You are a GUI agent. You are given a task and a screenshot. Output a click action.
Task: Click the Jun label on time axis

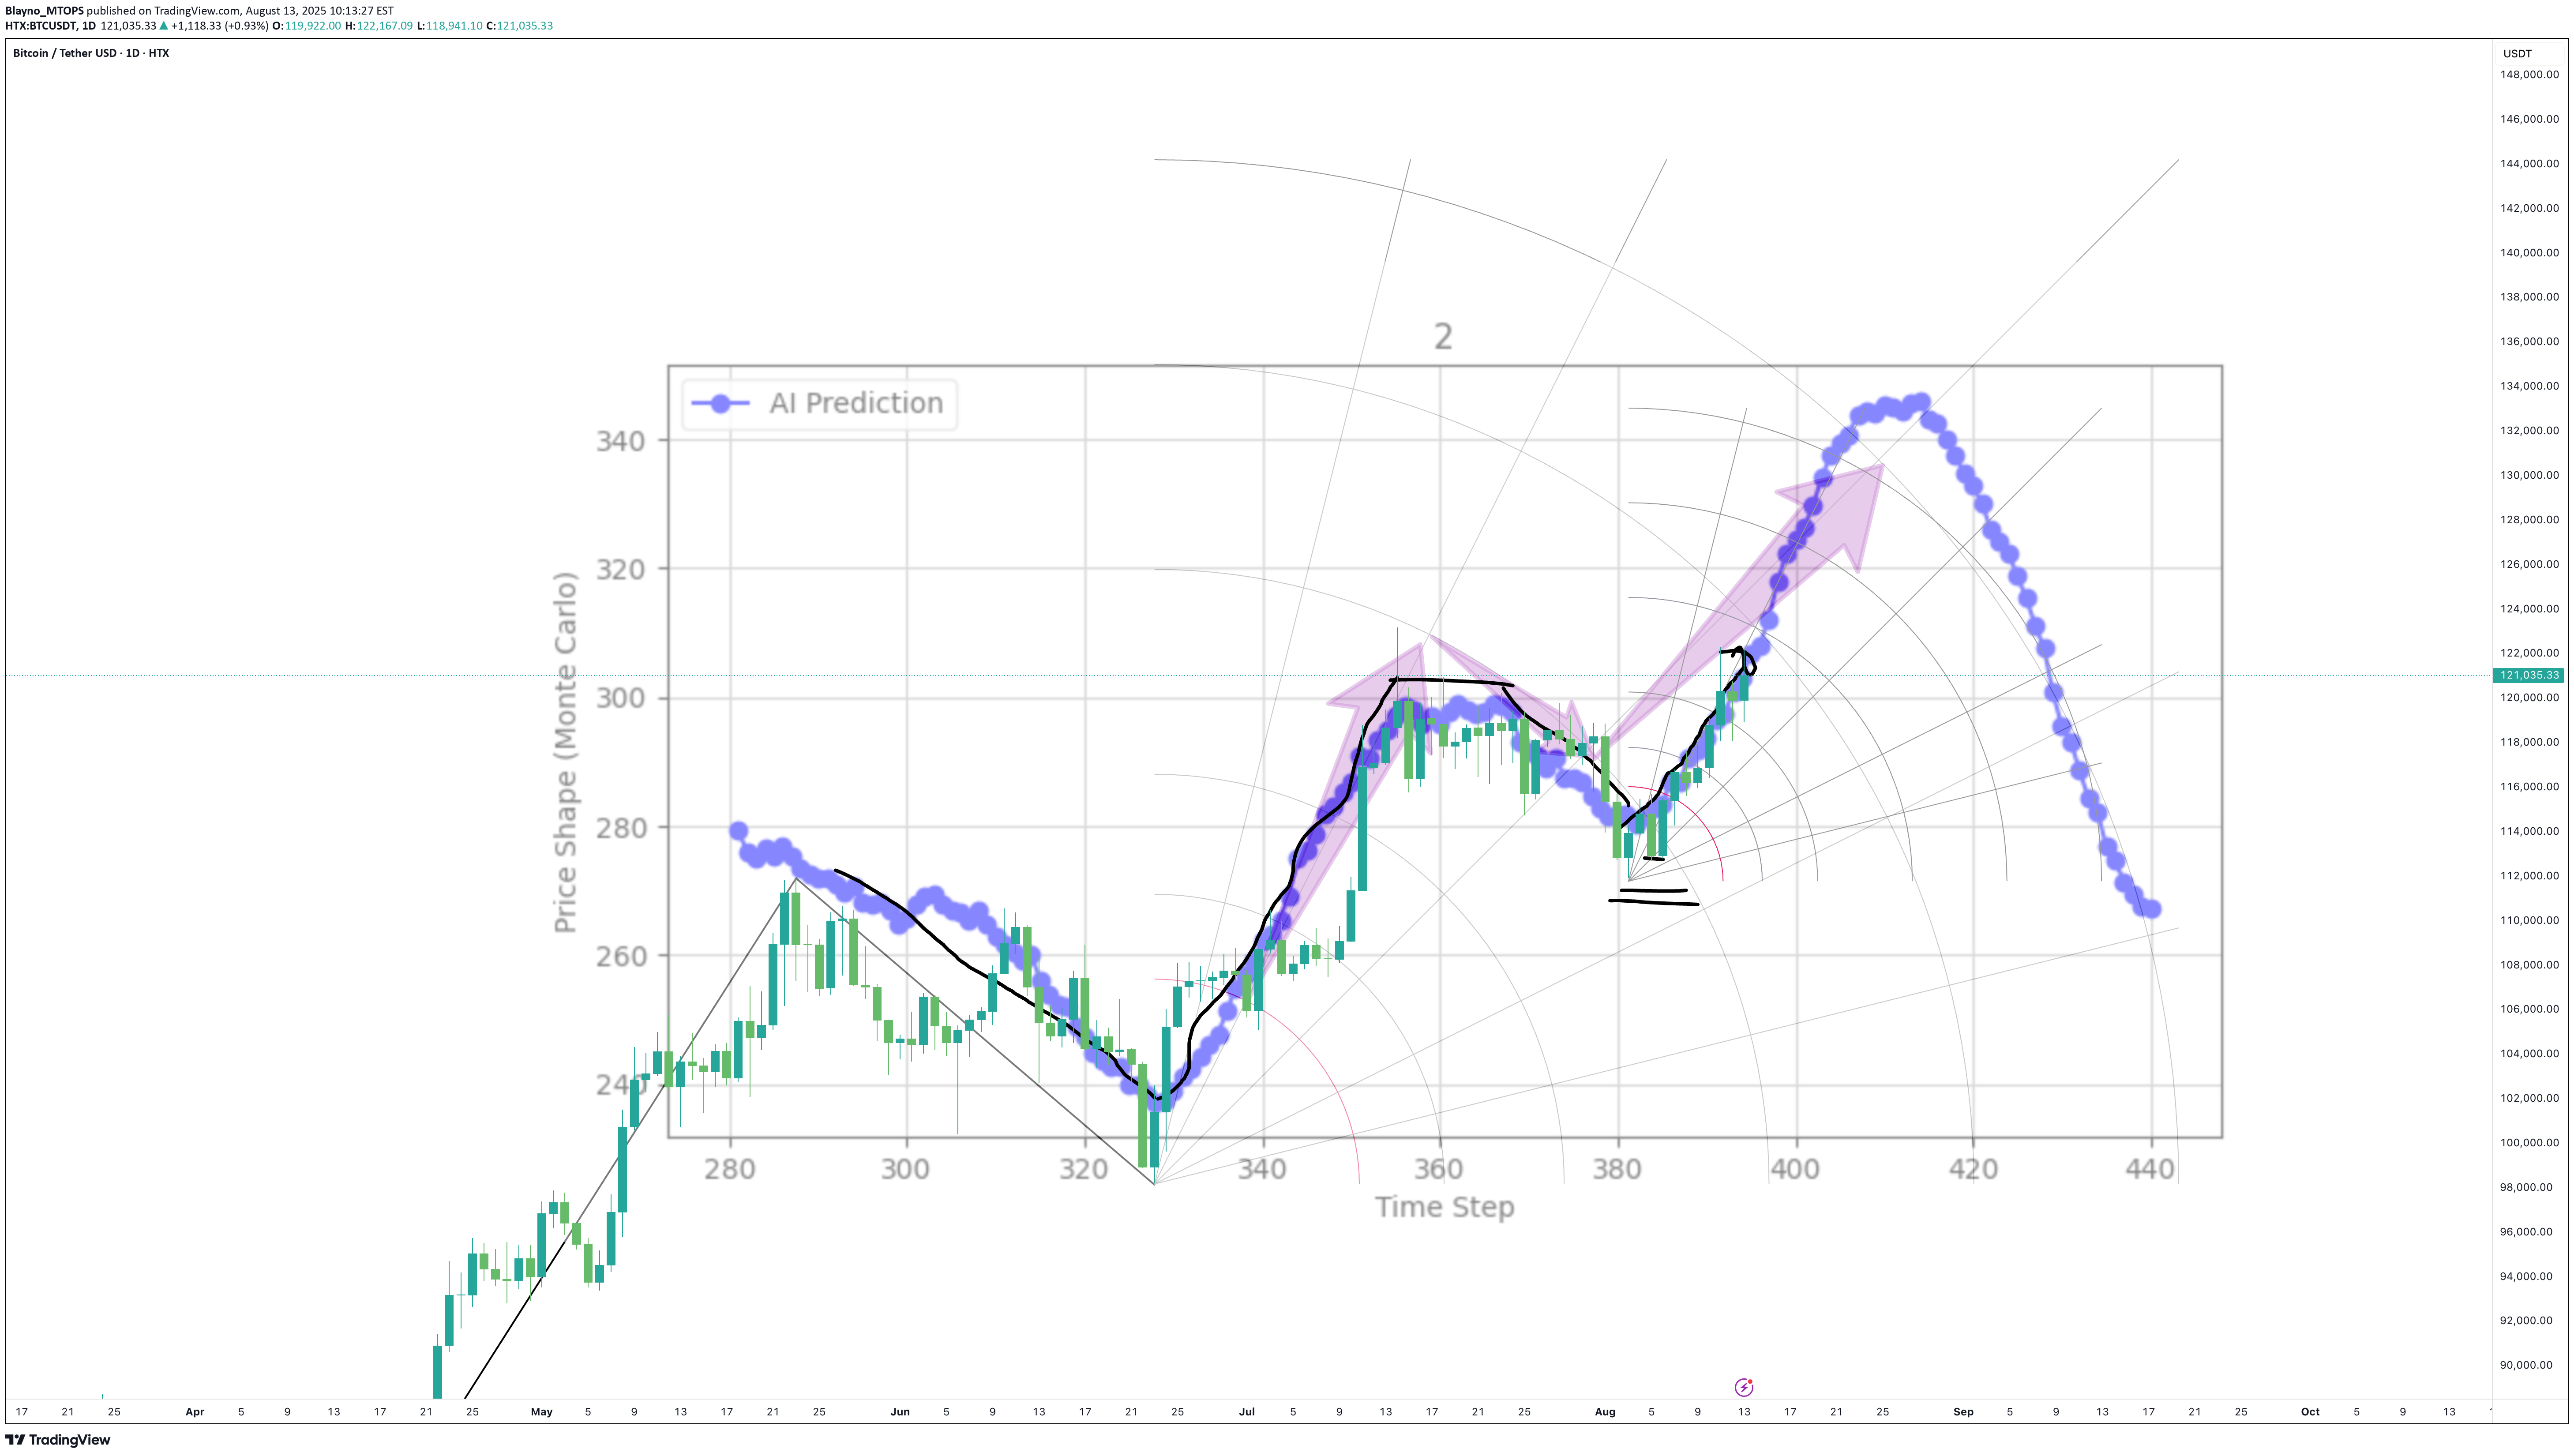click(900, 1412)
